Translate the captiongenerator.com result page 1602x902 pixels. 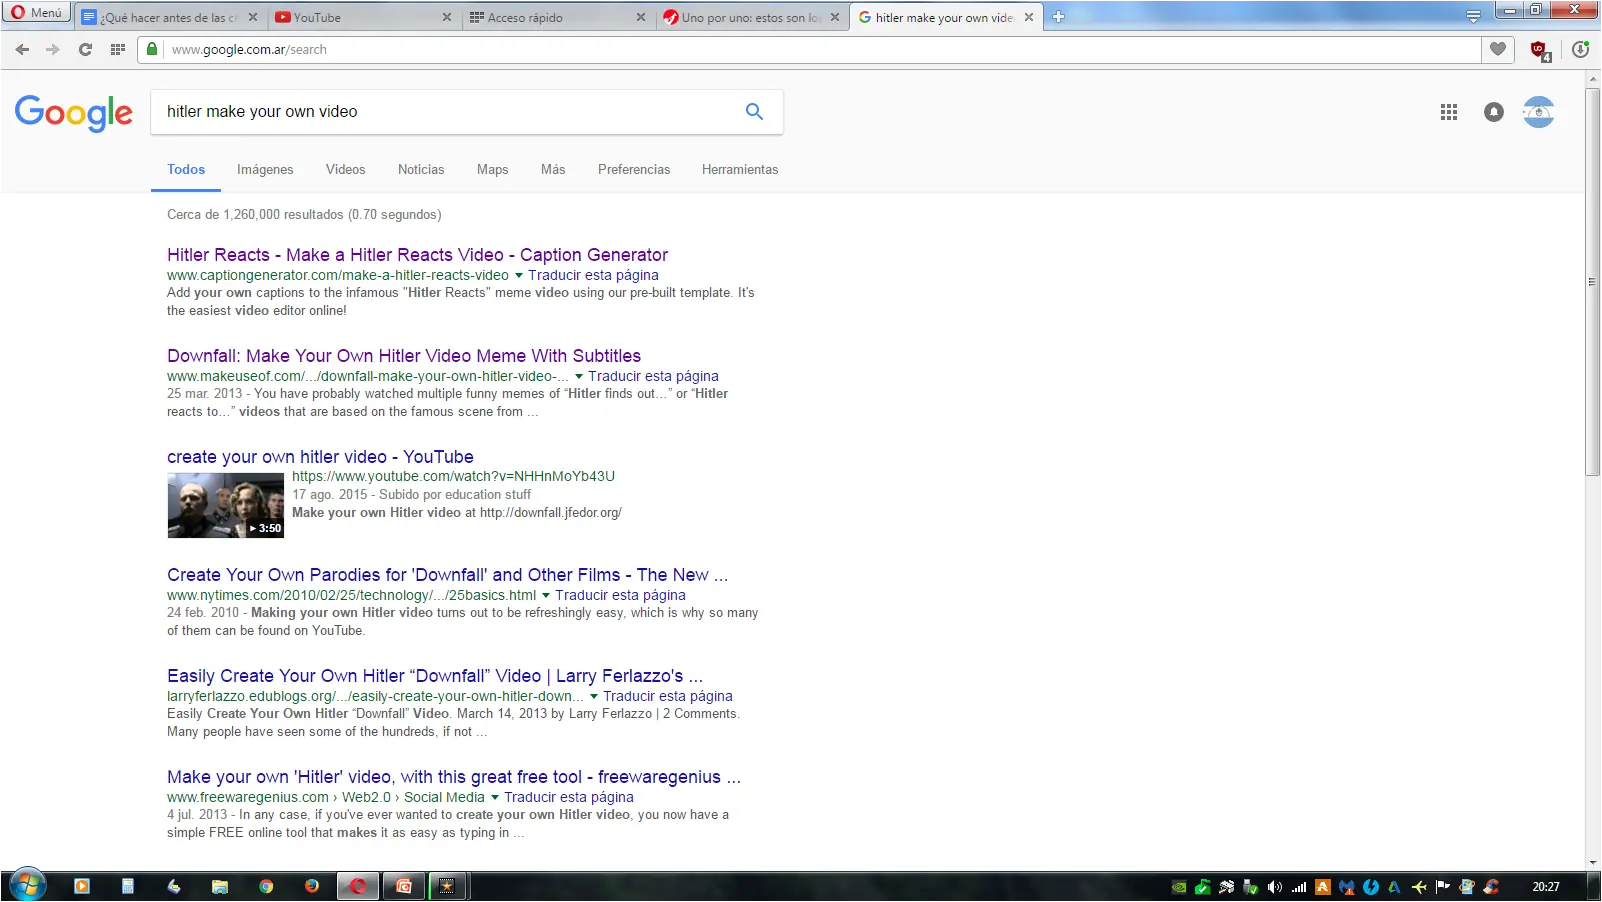[x=593, y=275]
